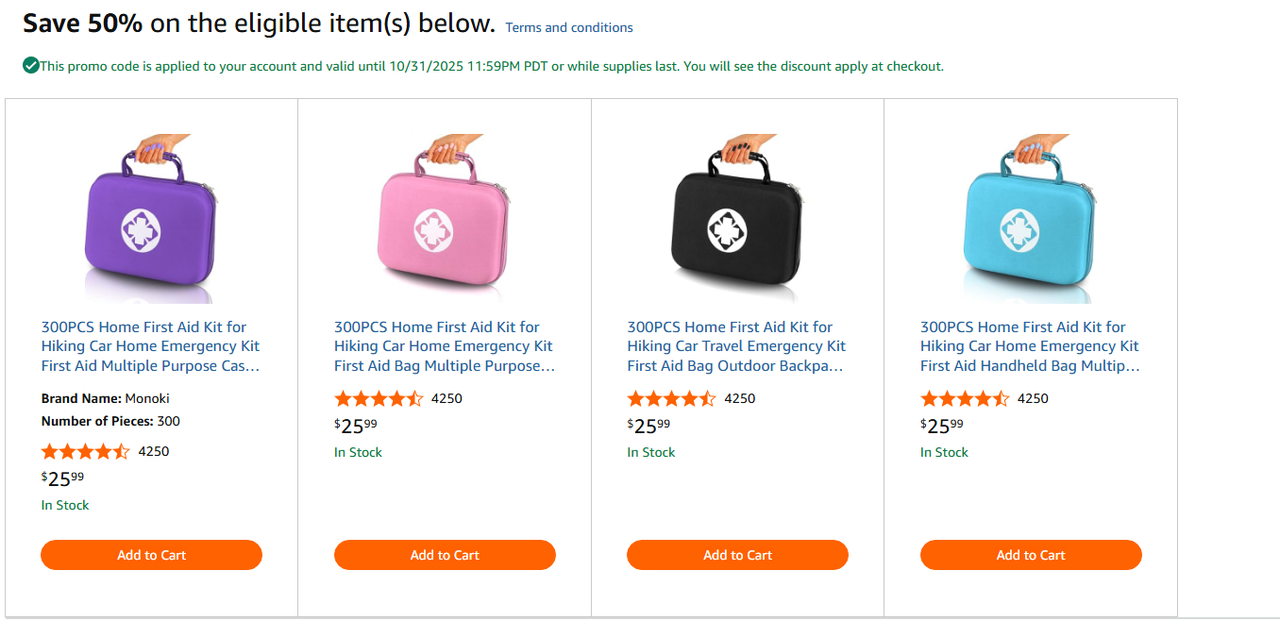
Task: Open the 4250 reviews count for blue kit
Action: pyautogui.click(x=1033, y=398)
